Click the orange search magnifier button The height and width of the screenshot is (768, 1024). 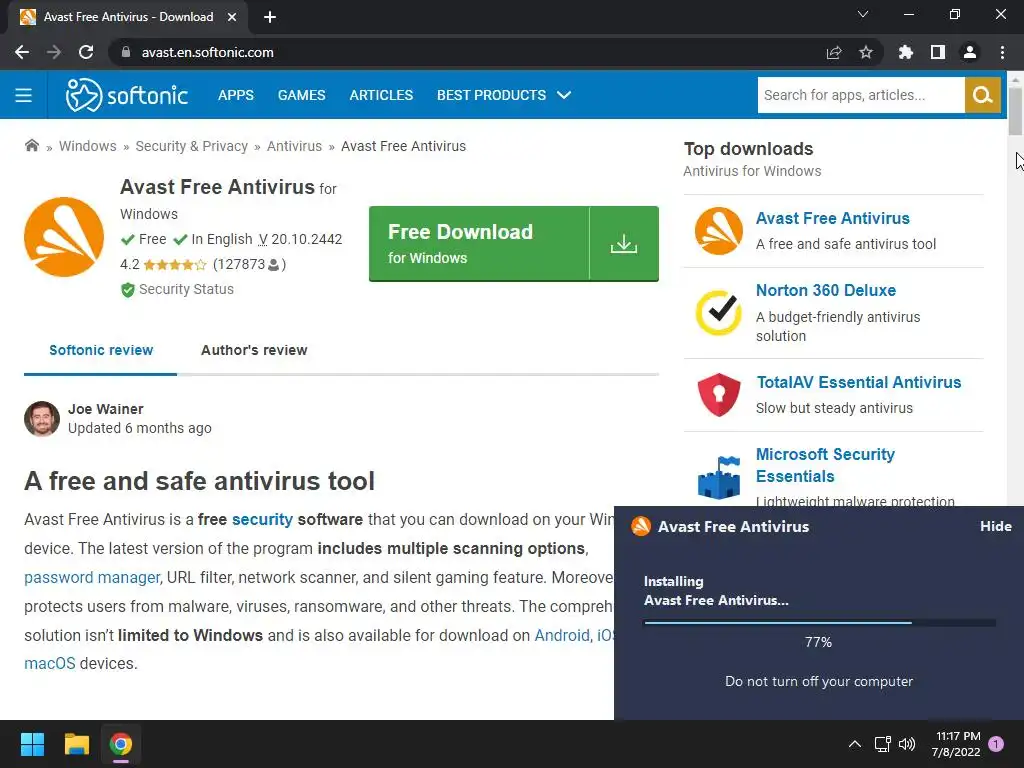982,95
